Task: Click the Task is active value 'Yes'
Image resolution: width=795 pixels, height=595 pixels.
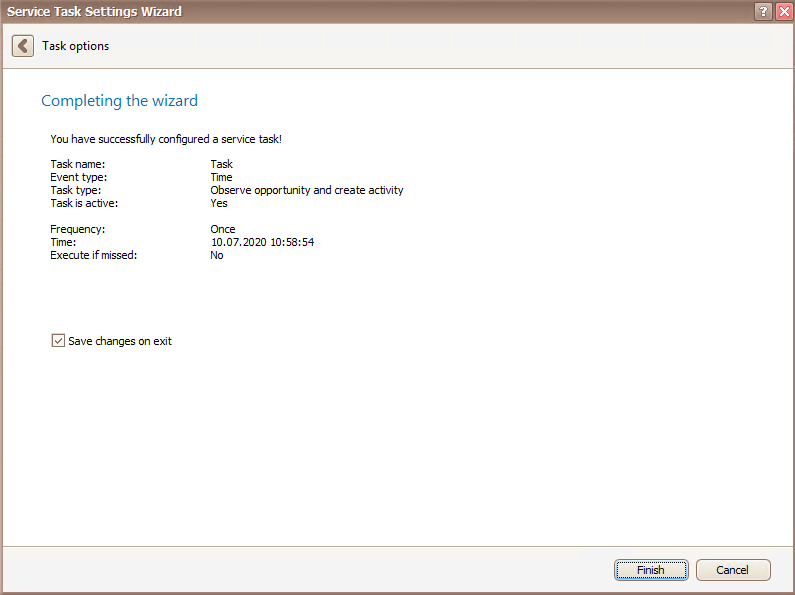Action: pyautogui.click(x=219, y=203)
